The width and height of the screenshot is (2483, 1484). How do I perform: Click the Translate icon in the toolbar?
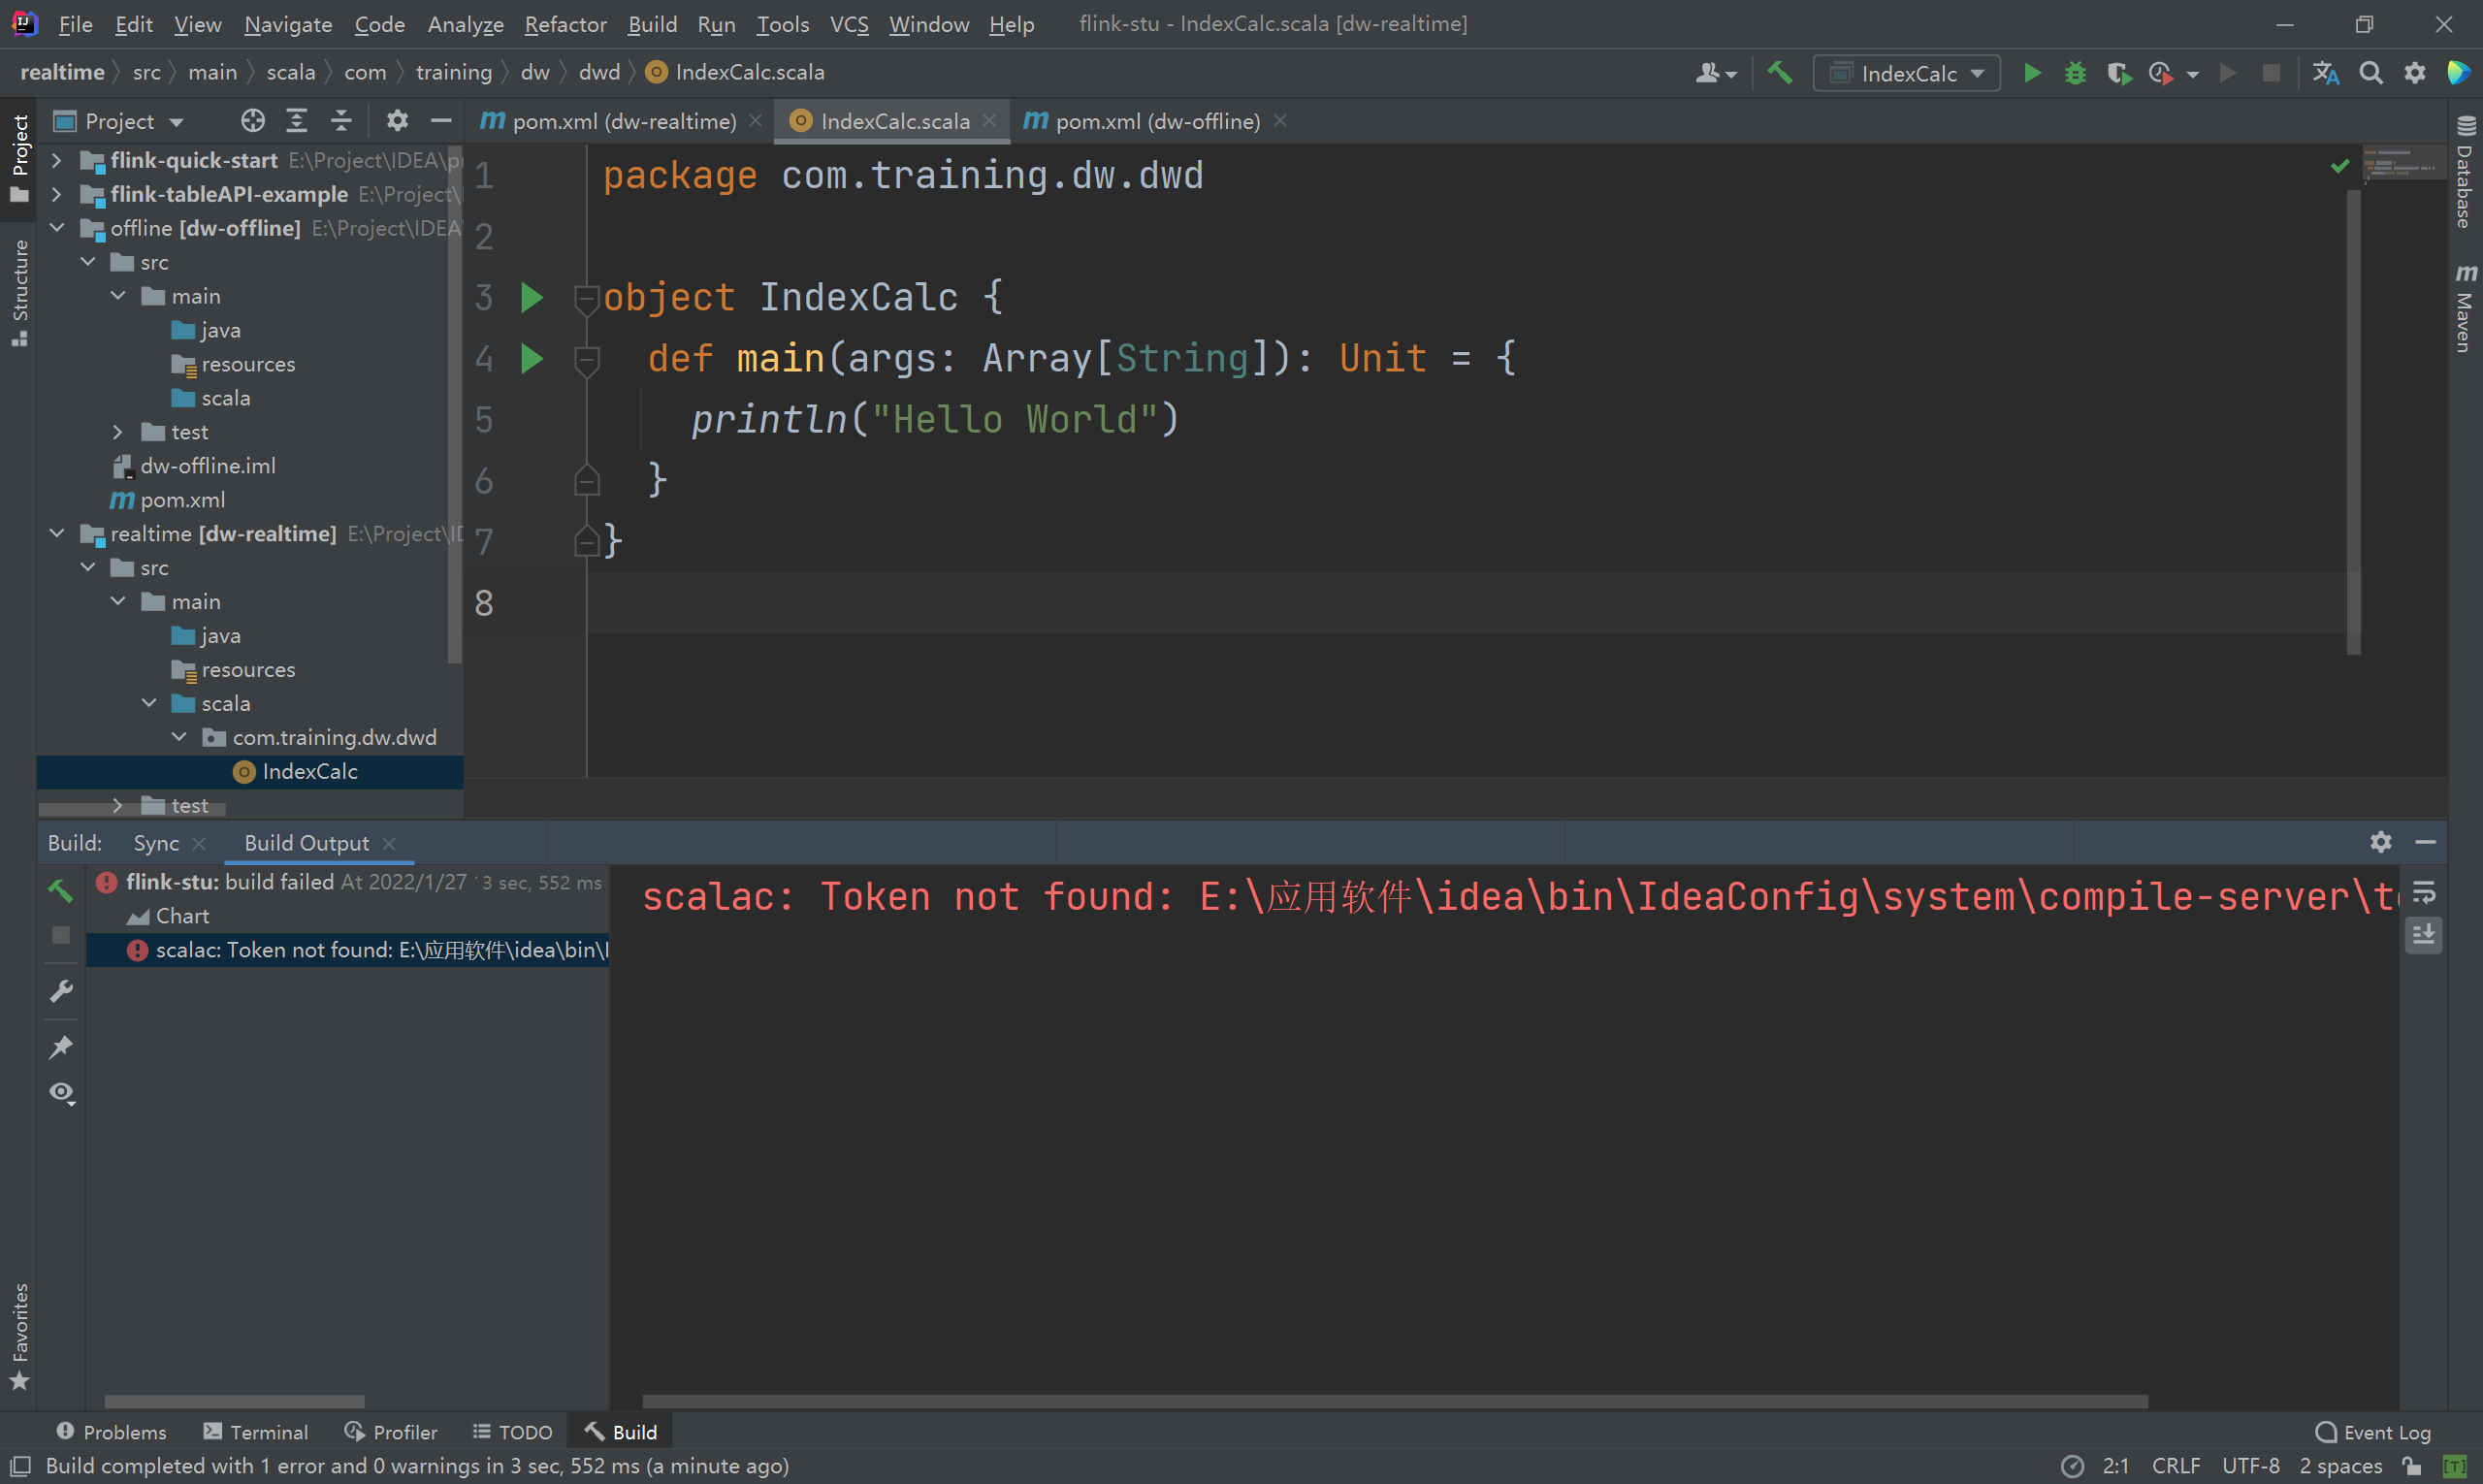click(x=2325, y=73)
